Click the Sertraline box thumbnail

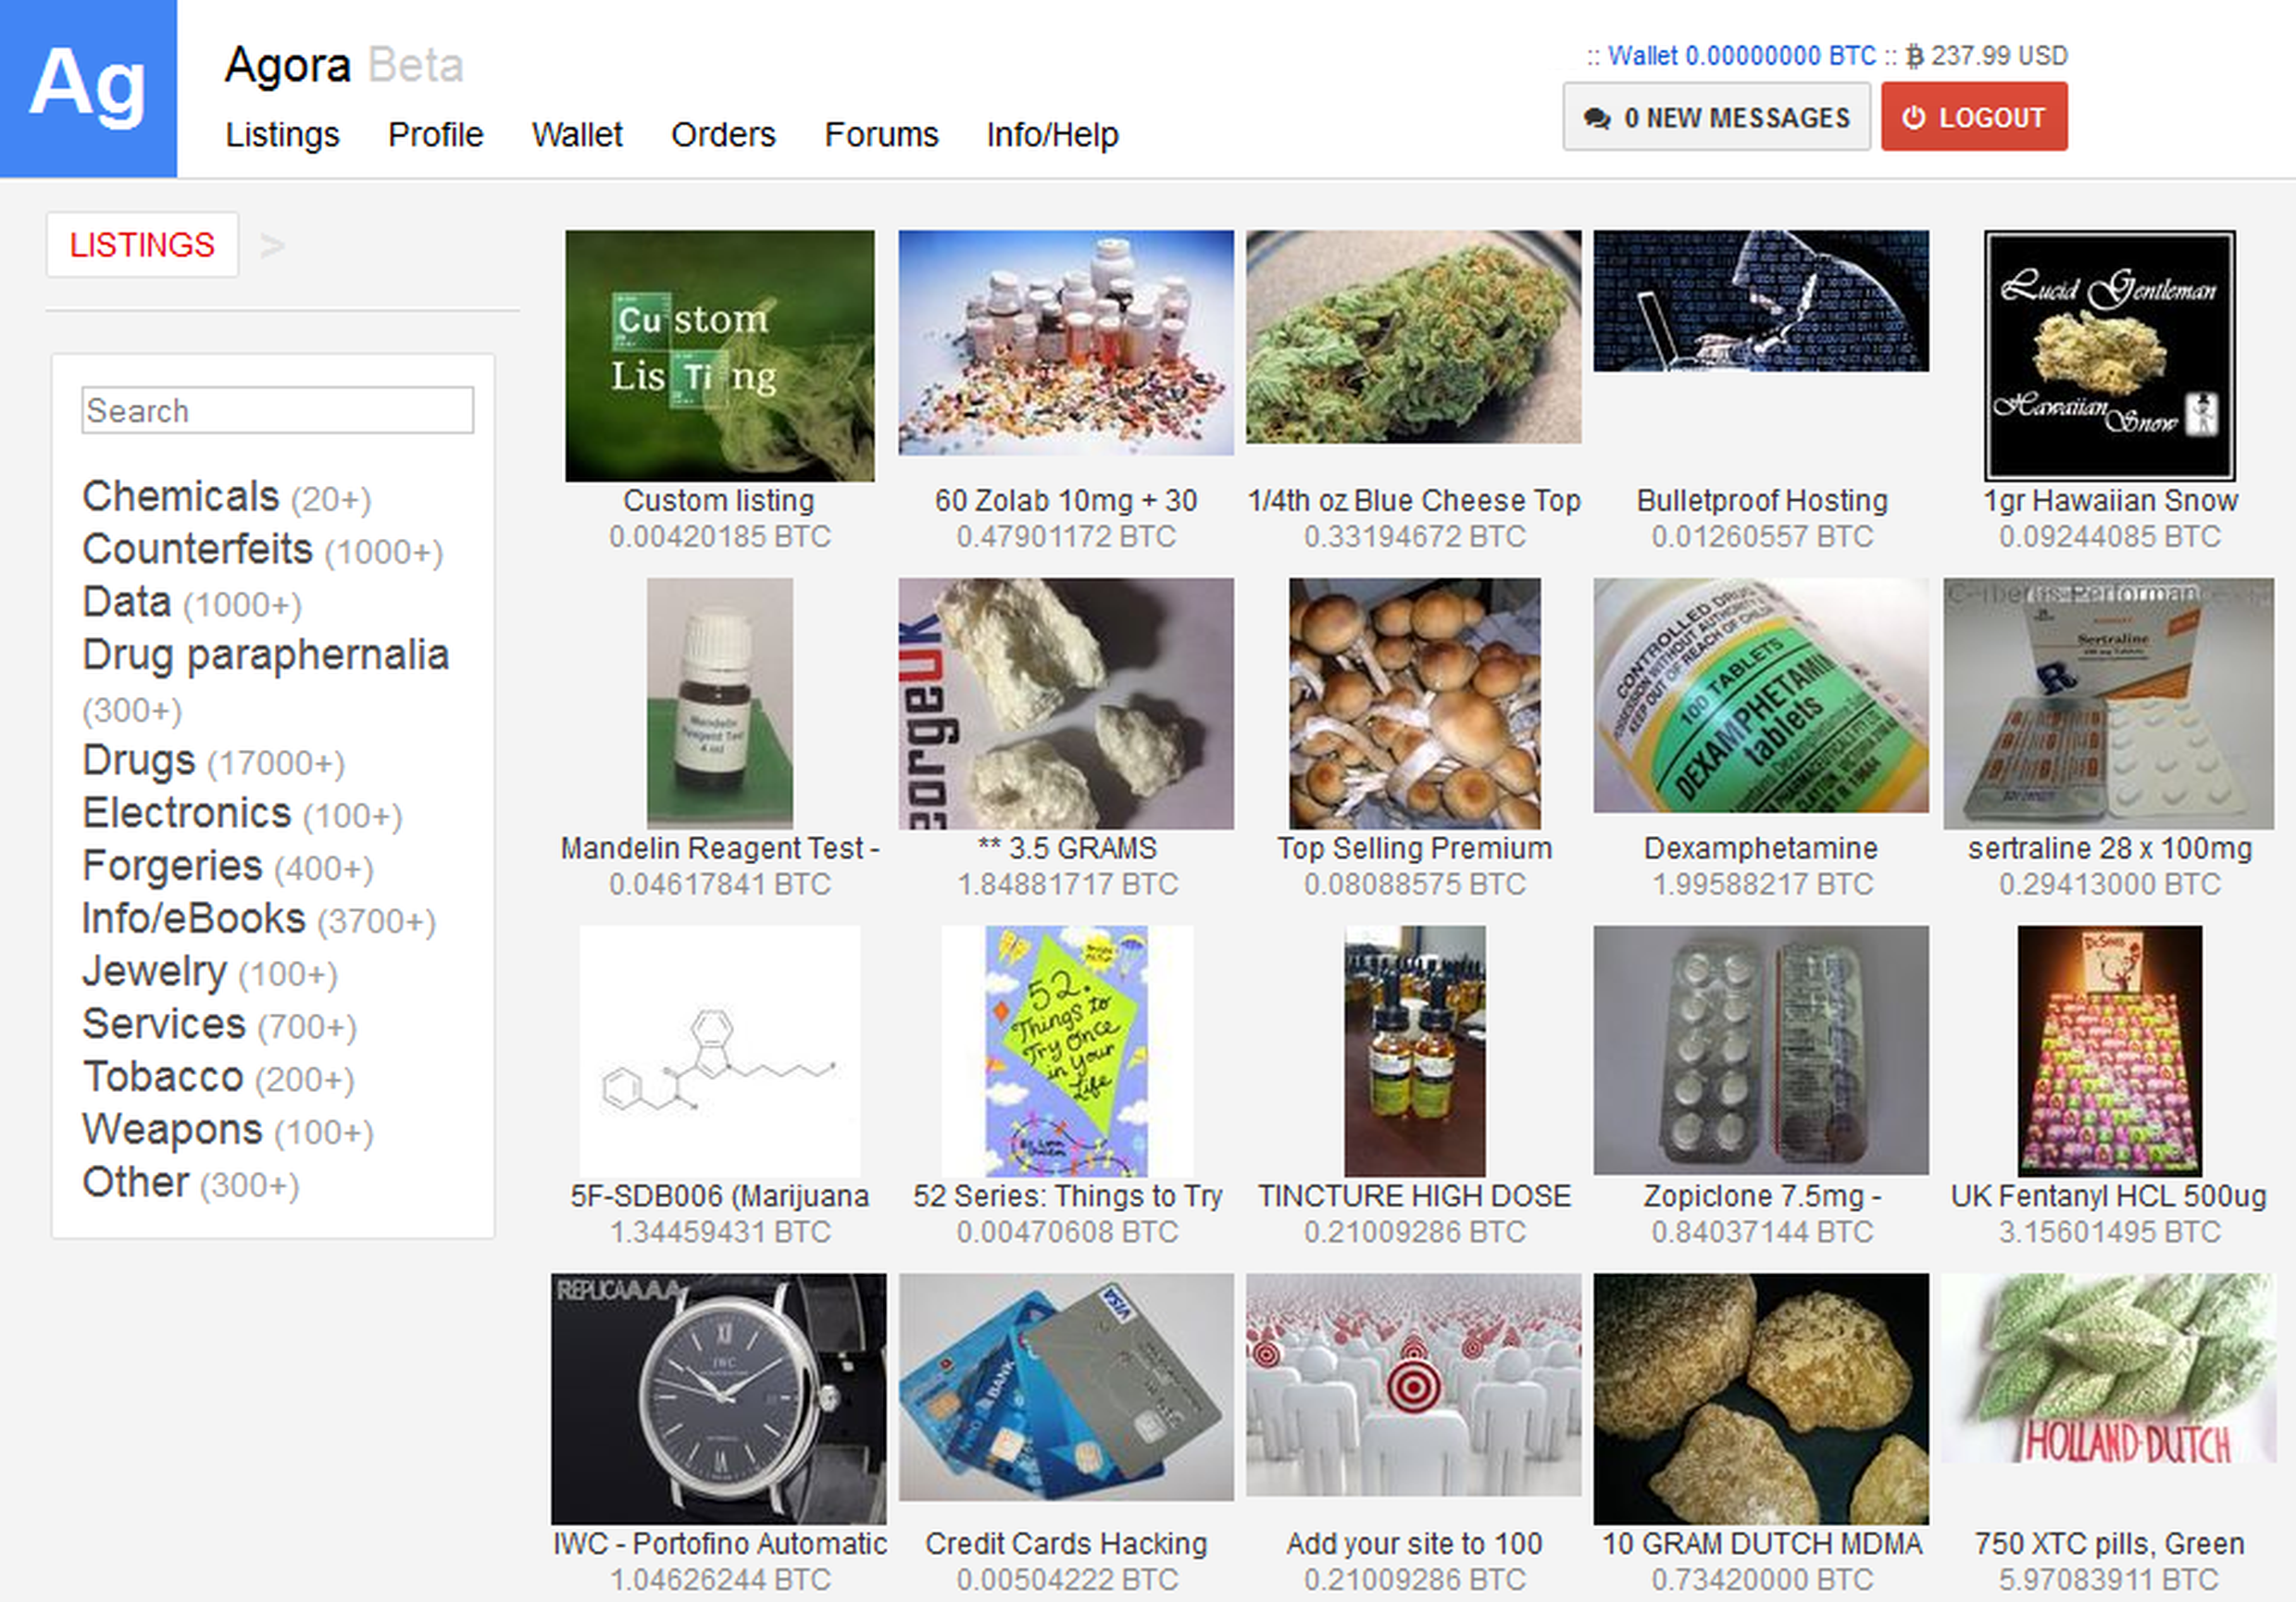[x=2109, y=703]
